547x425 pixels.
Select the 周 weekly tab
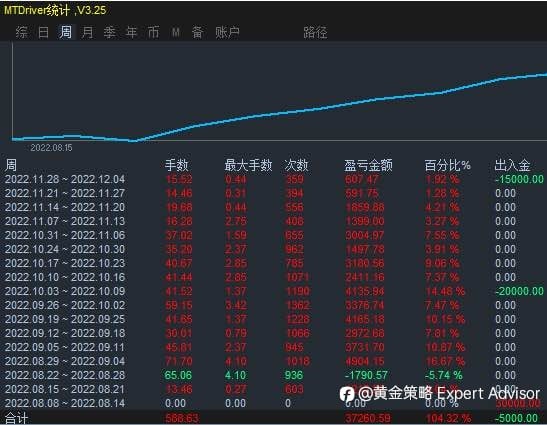pos(66,32)
